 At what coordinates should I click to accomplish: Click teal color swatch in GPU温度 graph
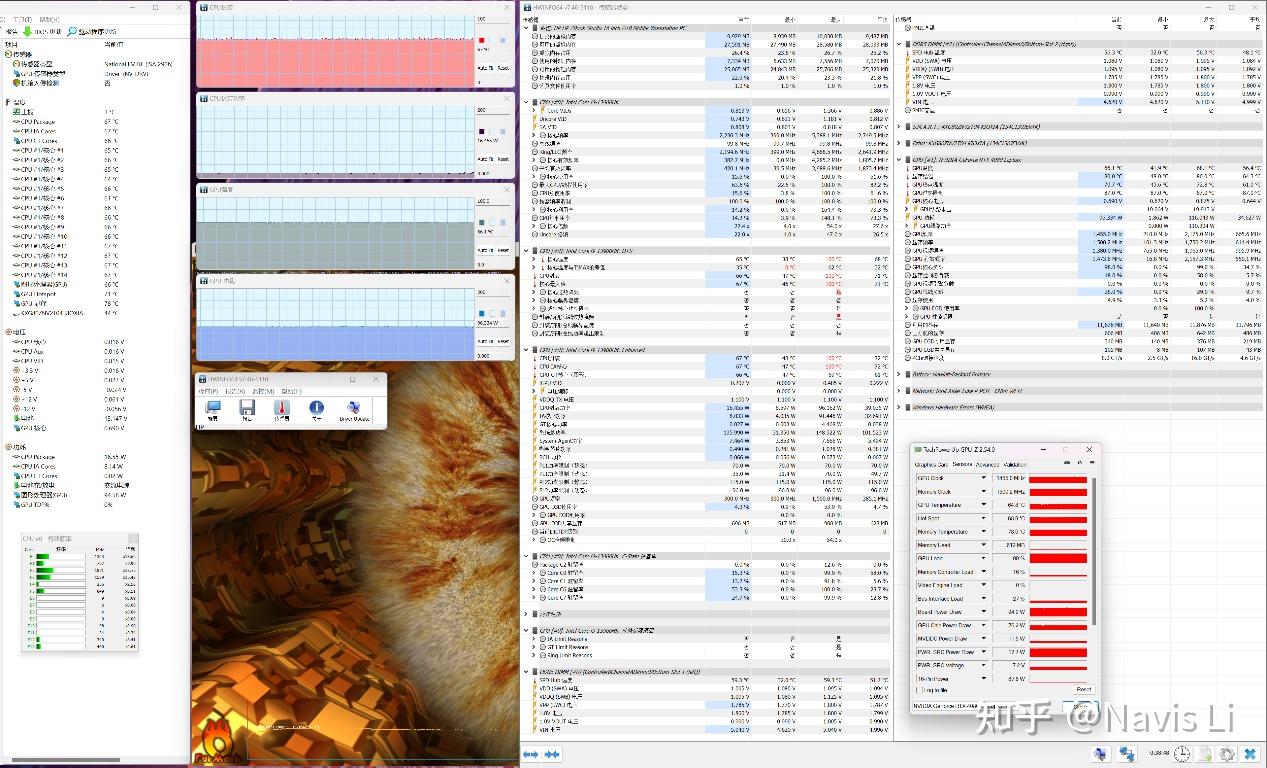pyautogui.click(x=482, y=223)
